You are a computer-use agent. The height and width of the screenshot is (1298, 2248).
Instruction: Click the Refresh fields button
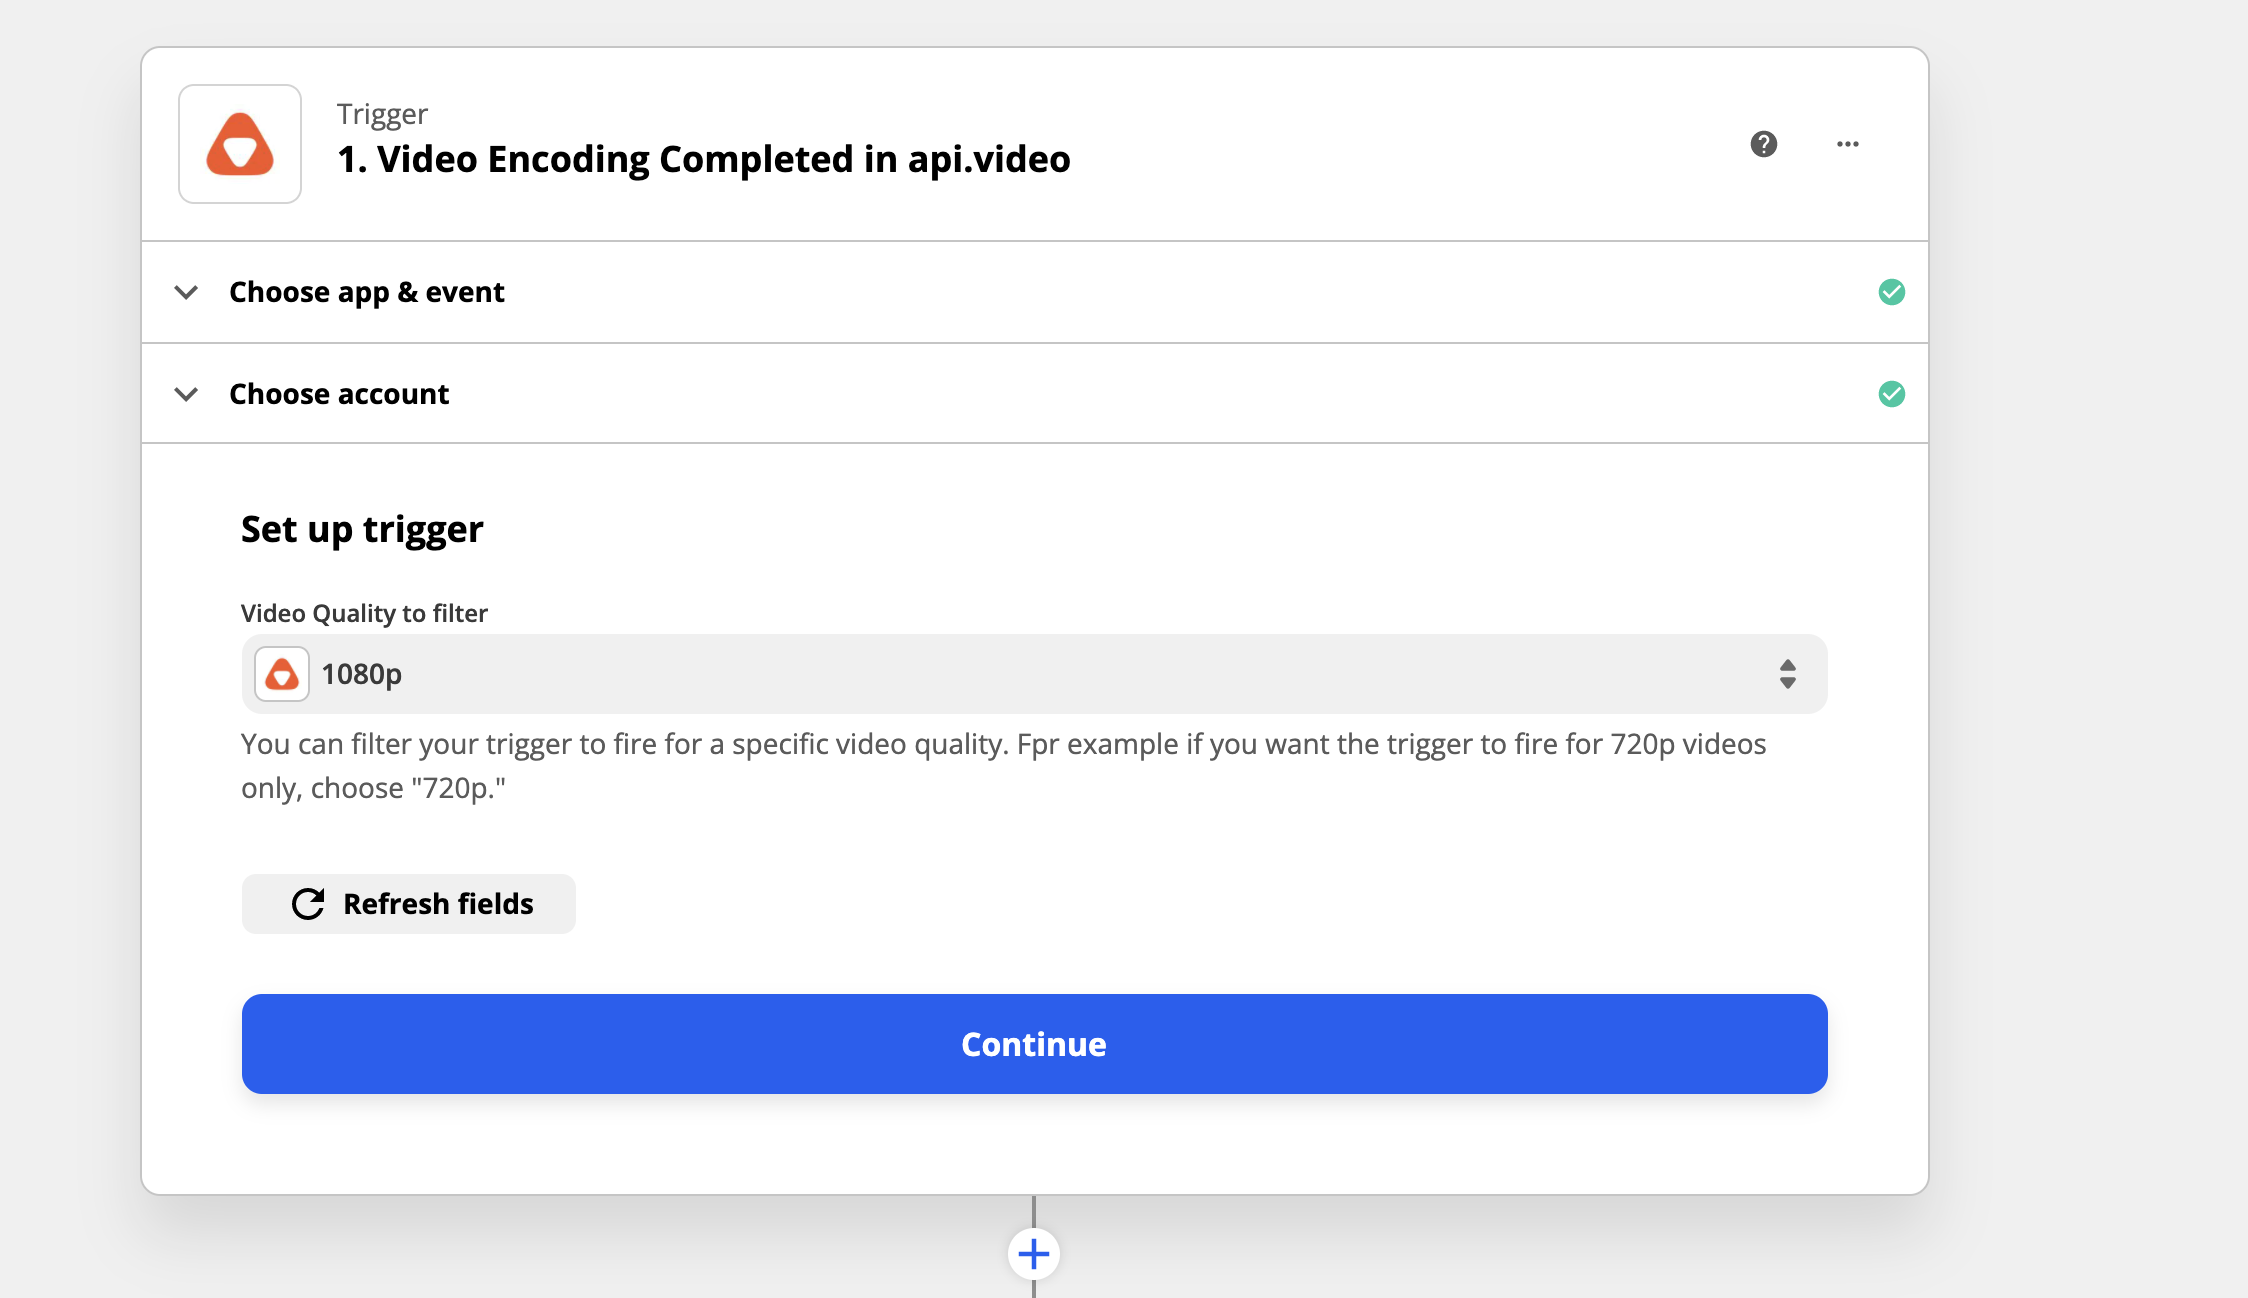(407, 903)
